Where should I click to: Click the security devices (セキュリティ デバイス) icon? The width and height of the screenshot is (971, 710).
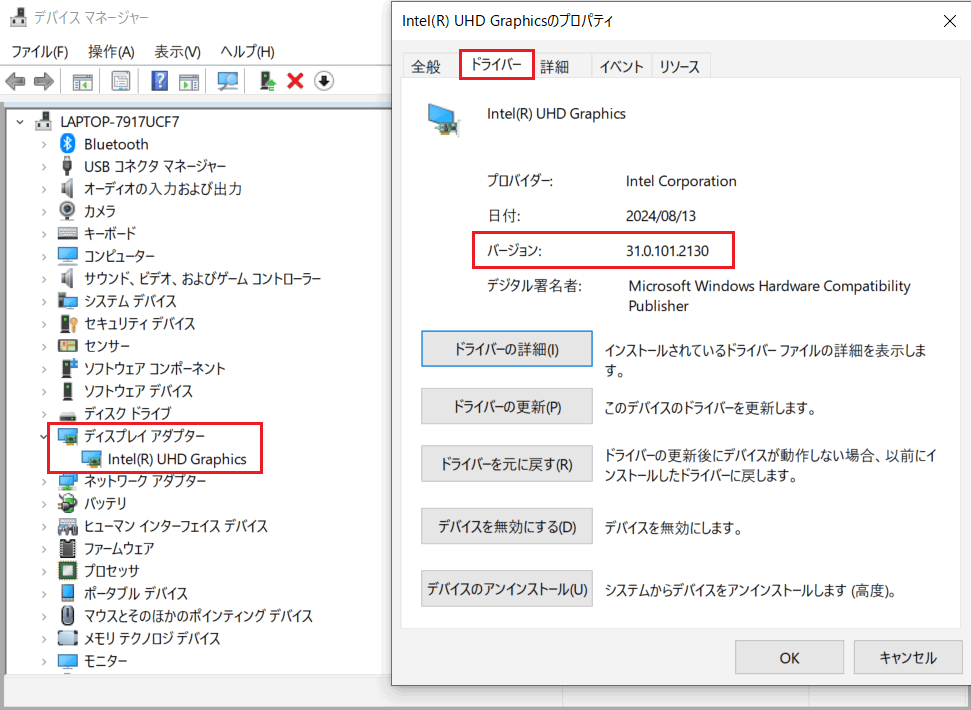point(67,323)
